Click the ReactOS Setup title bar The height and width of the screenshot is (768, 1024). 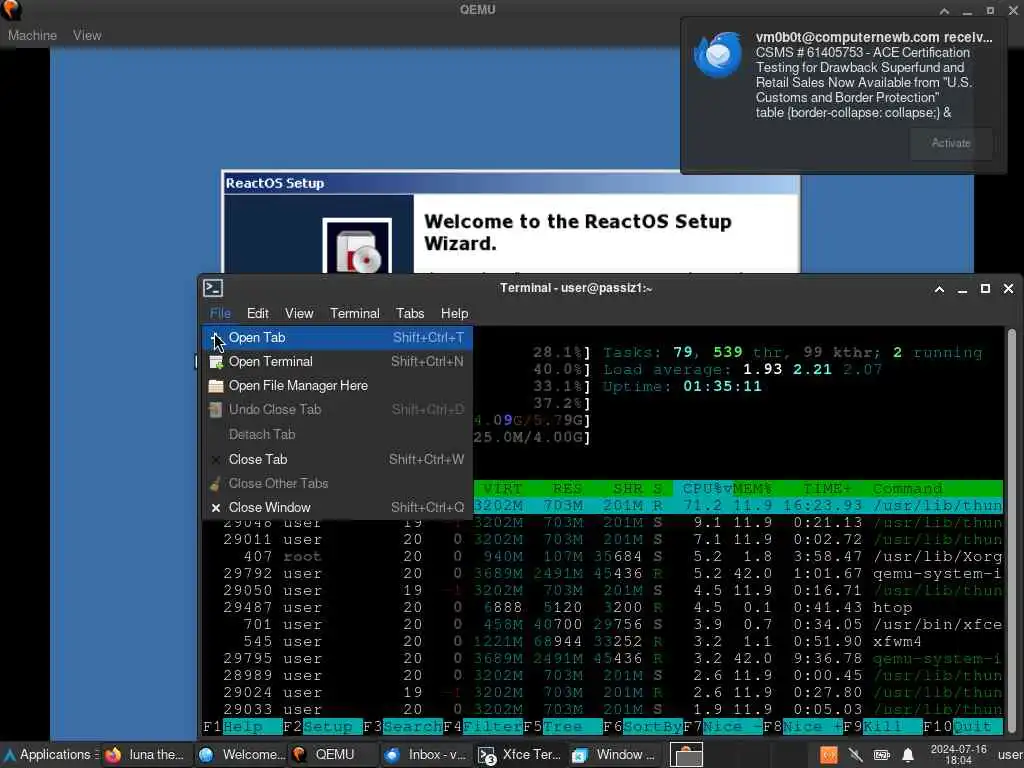point(511,184)
